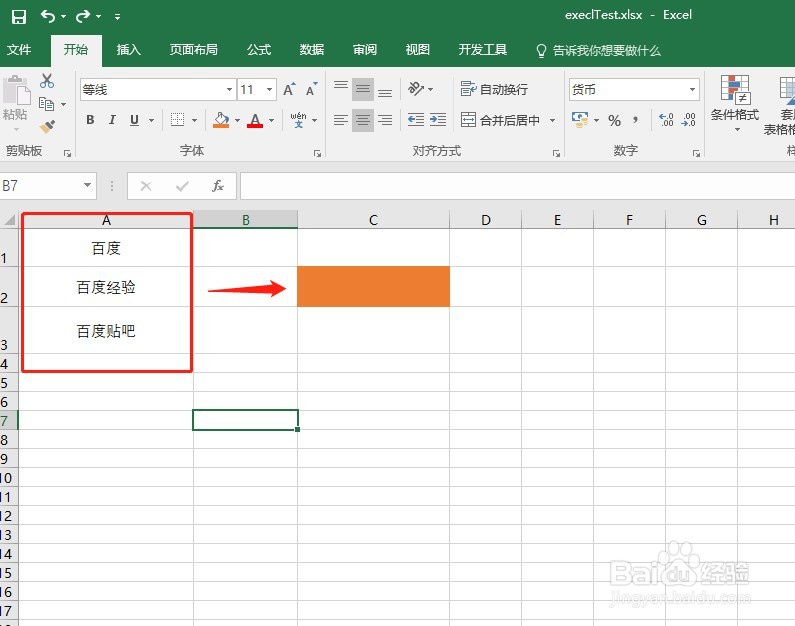Click the Name Box showing B7
Viewport: 795px width, 626px height.
41,186
